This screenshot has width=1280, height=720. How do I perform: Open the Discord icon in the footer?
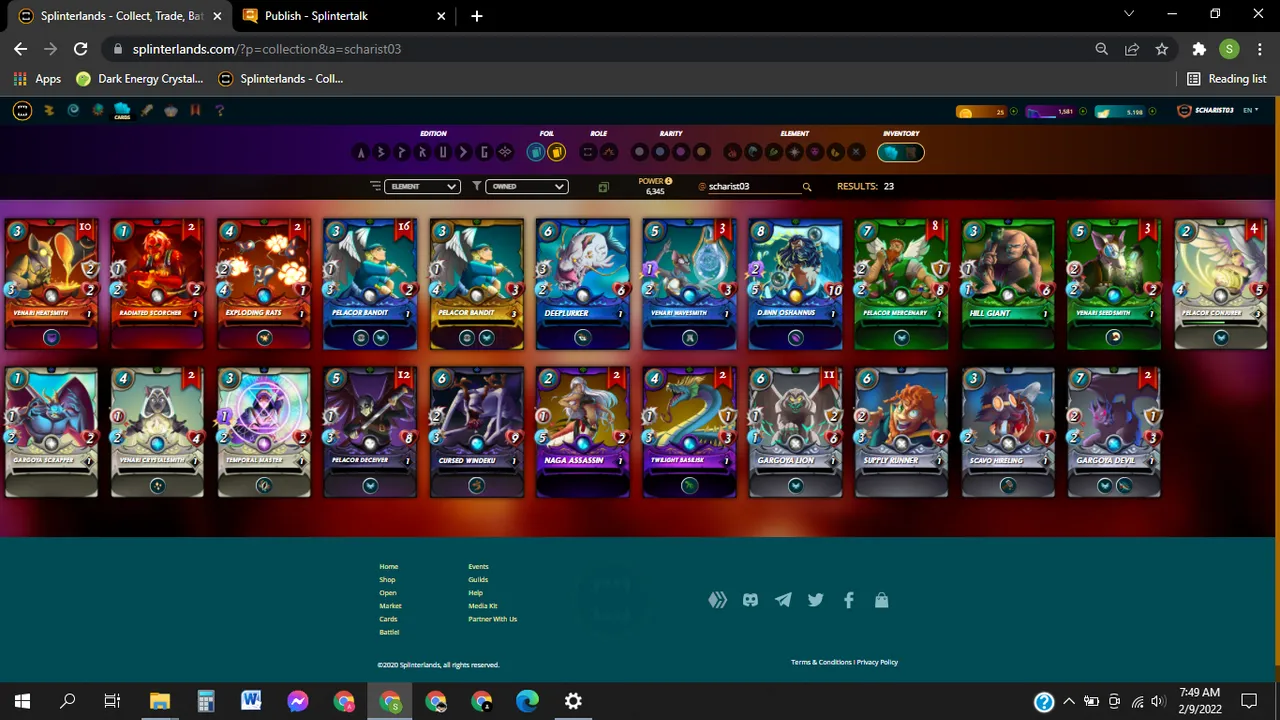(x=750, y=600)
